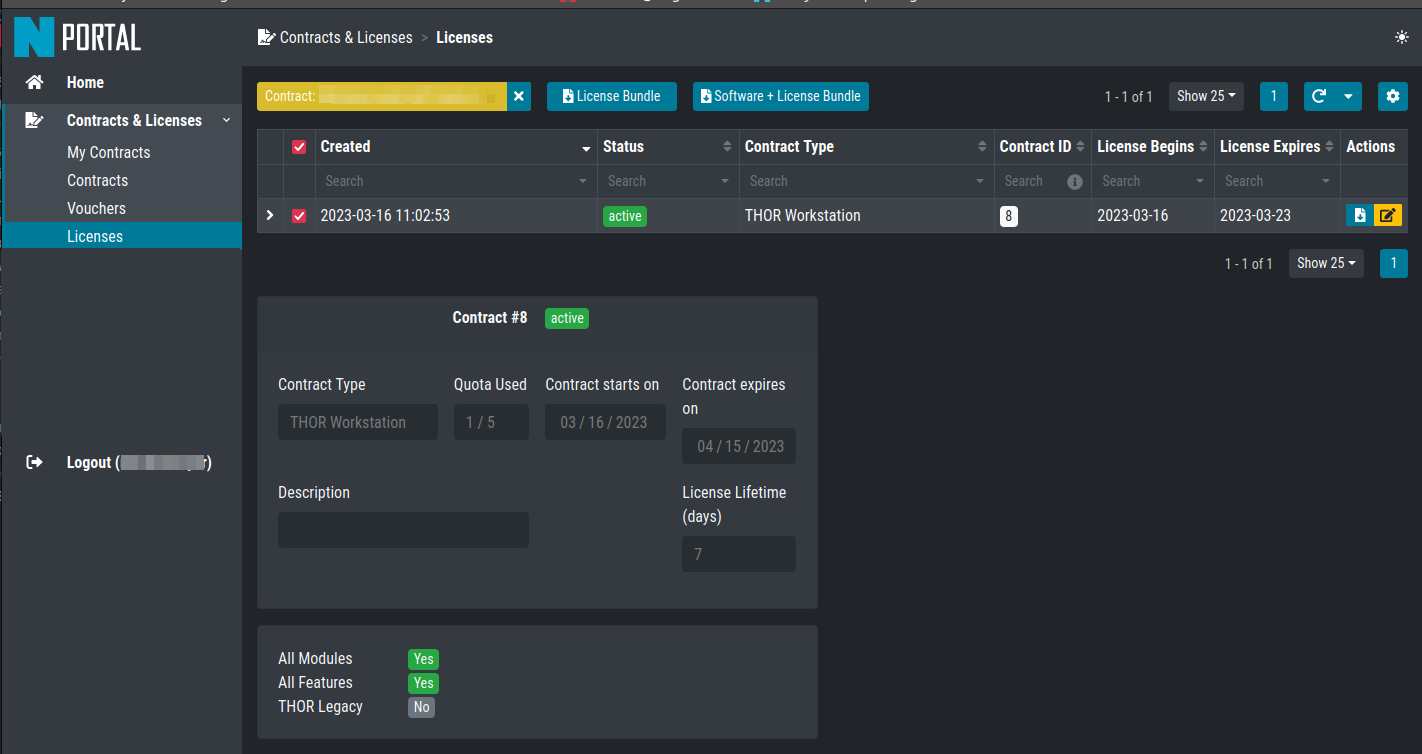Viewport: 1422px width, 754px height.
Task: Click the yellow Contract filter tag
Action: coord(382,96)
